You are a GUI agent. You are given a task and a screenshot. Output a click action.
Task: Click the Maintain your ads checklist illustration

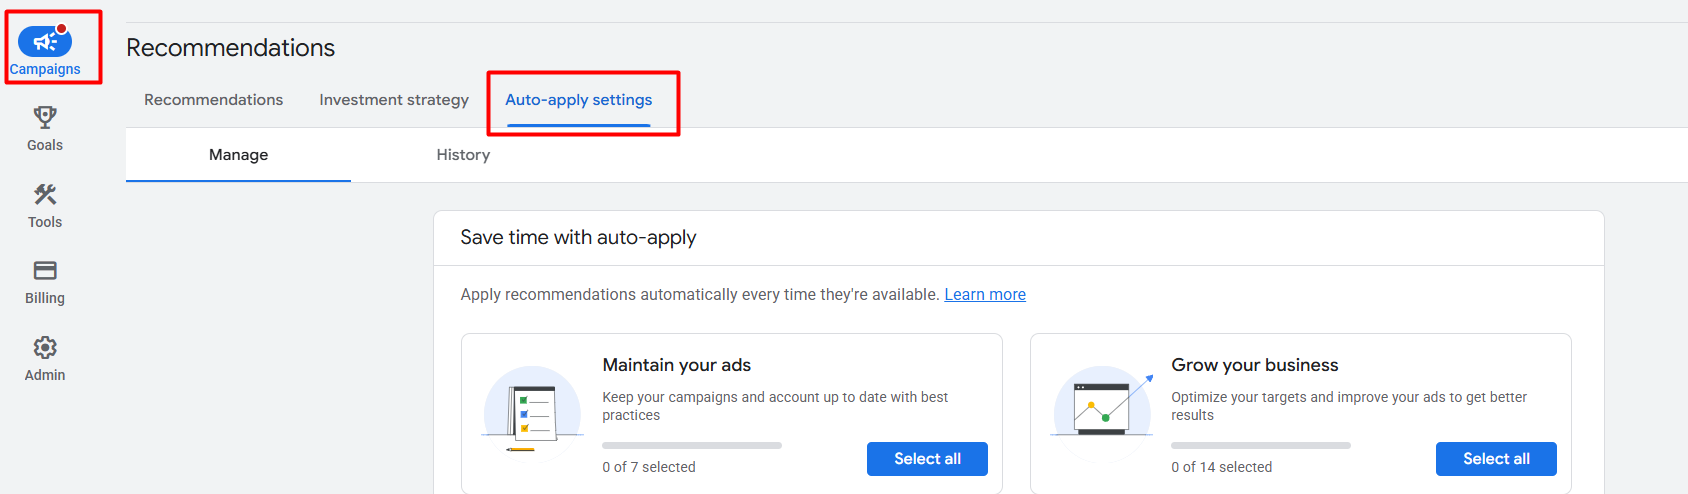[532, 412]
